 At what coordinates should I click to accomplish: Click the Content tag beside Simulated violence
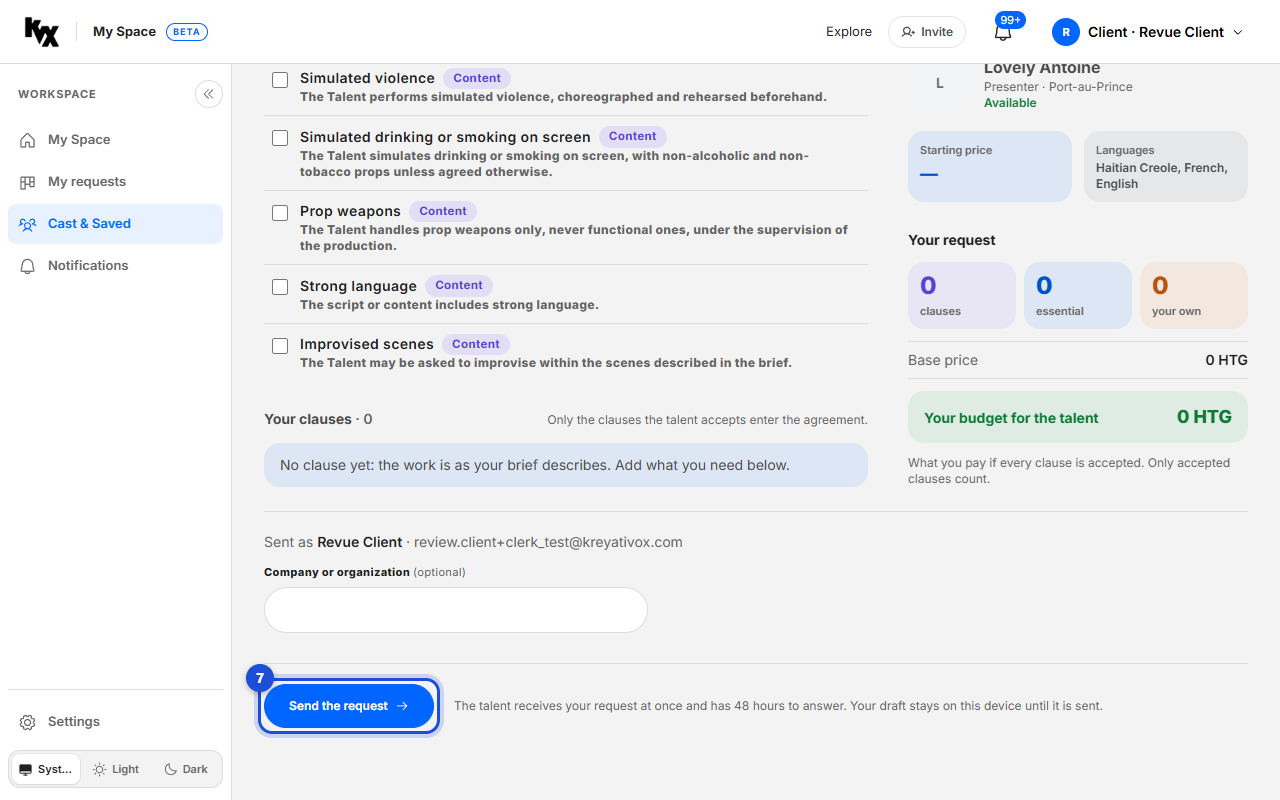477,78
